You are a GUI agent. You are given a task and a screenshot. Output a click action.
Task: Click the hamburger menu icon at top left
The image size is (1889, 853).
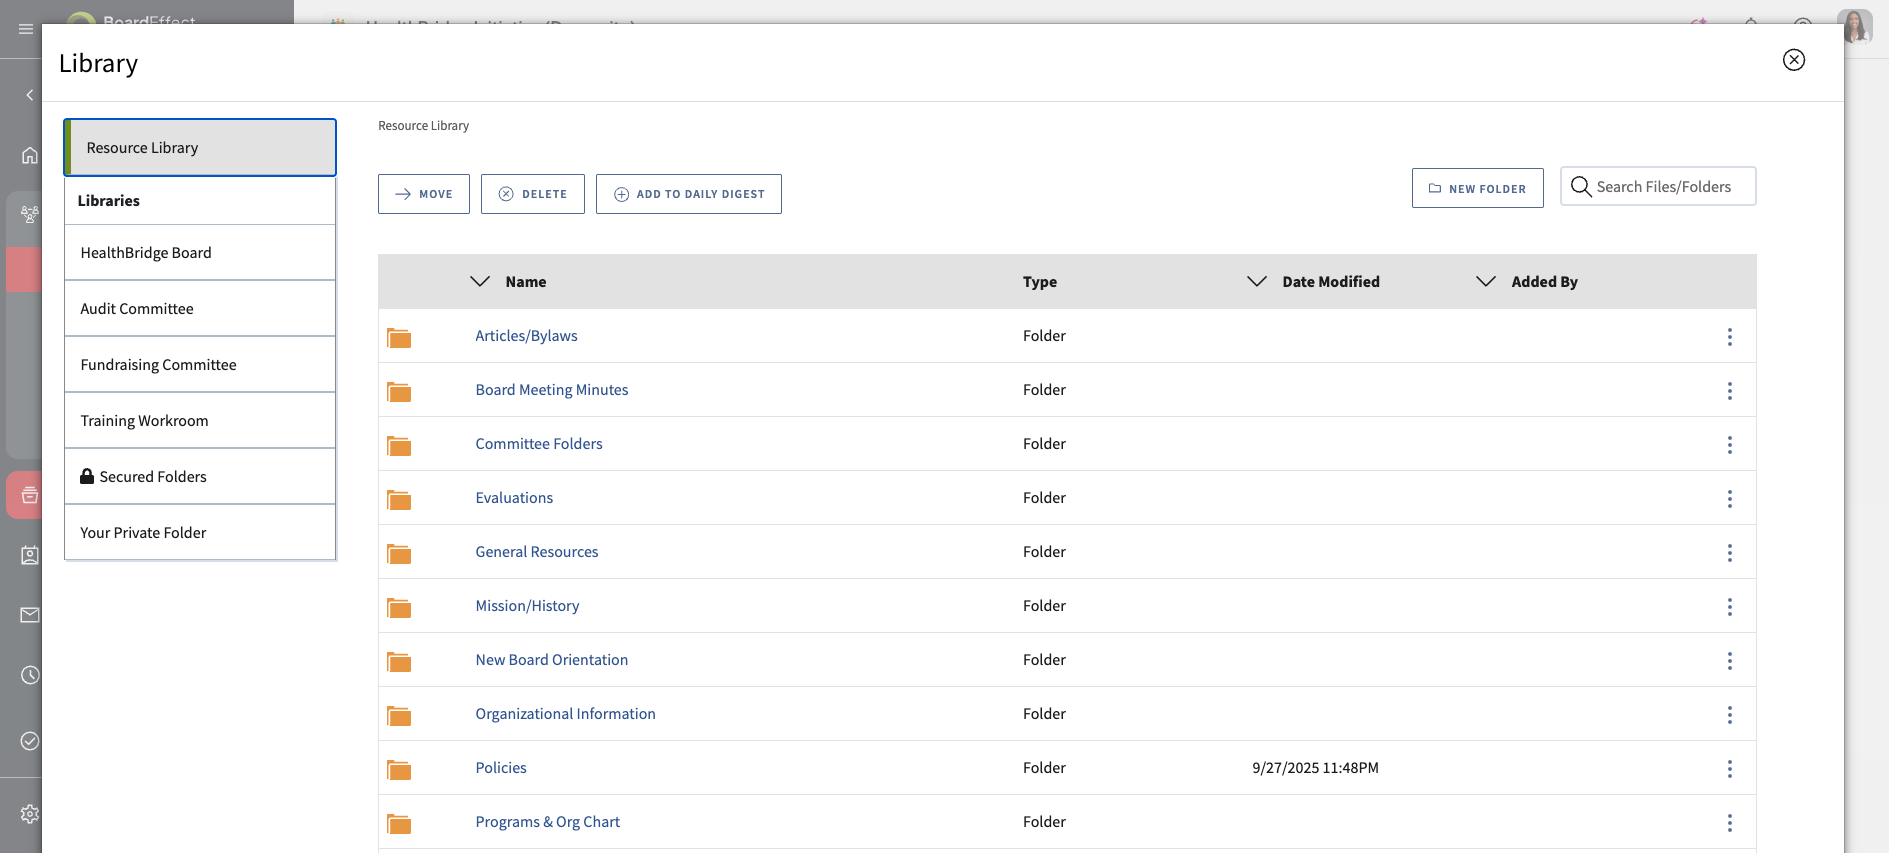pos(26,29)
